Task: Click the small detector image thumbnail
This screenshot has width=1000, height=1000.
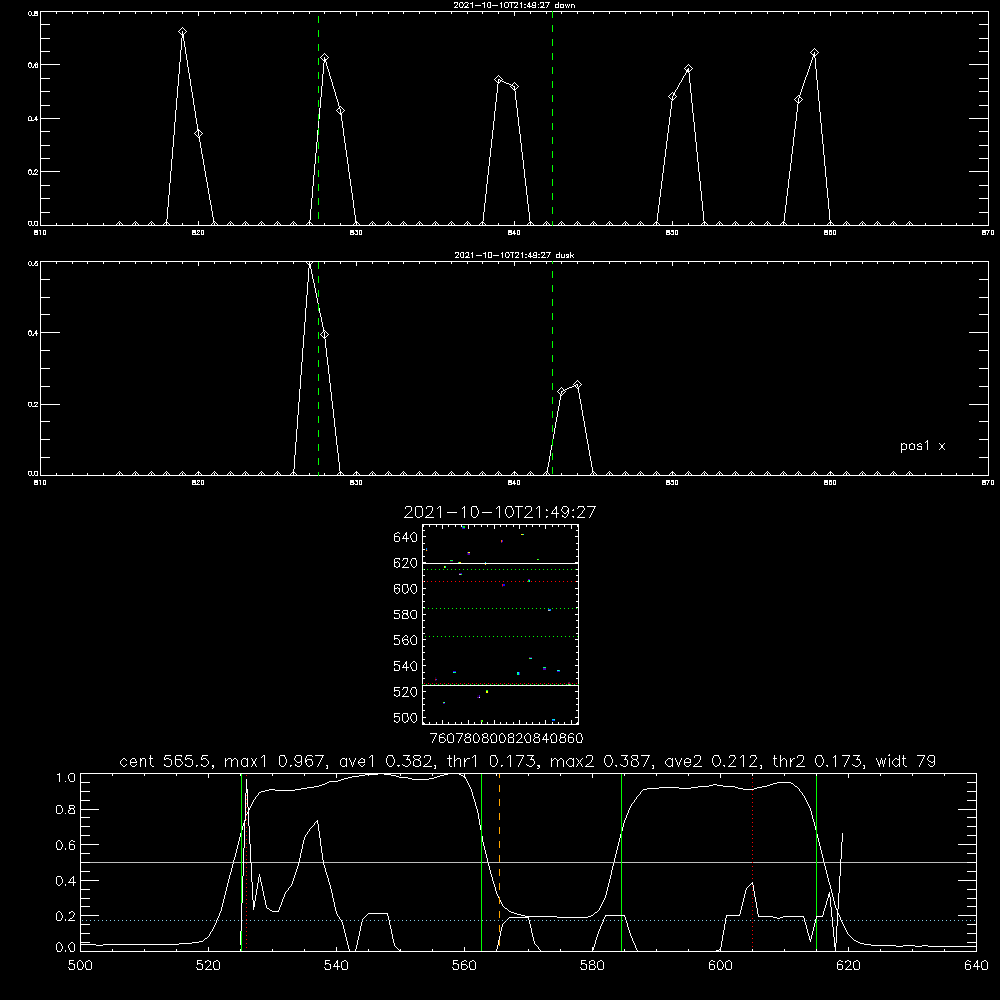Action: [500, 624]
